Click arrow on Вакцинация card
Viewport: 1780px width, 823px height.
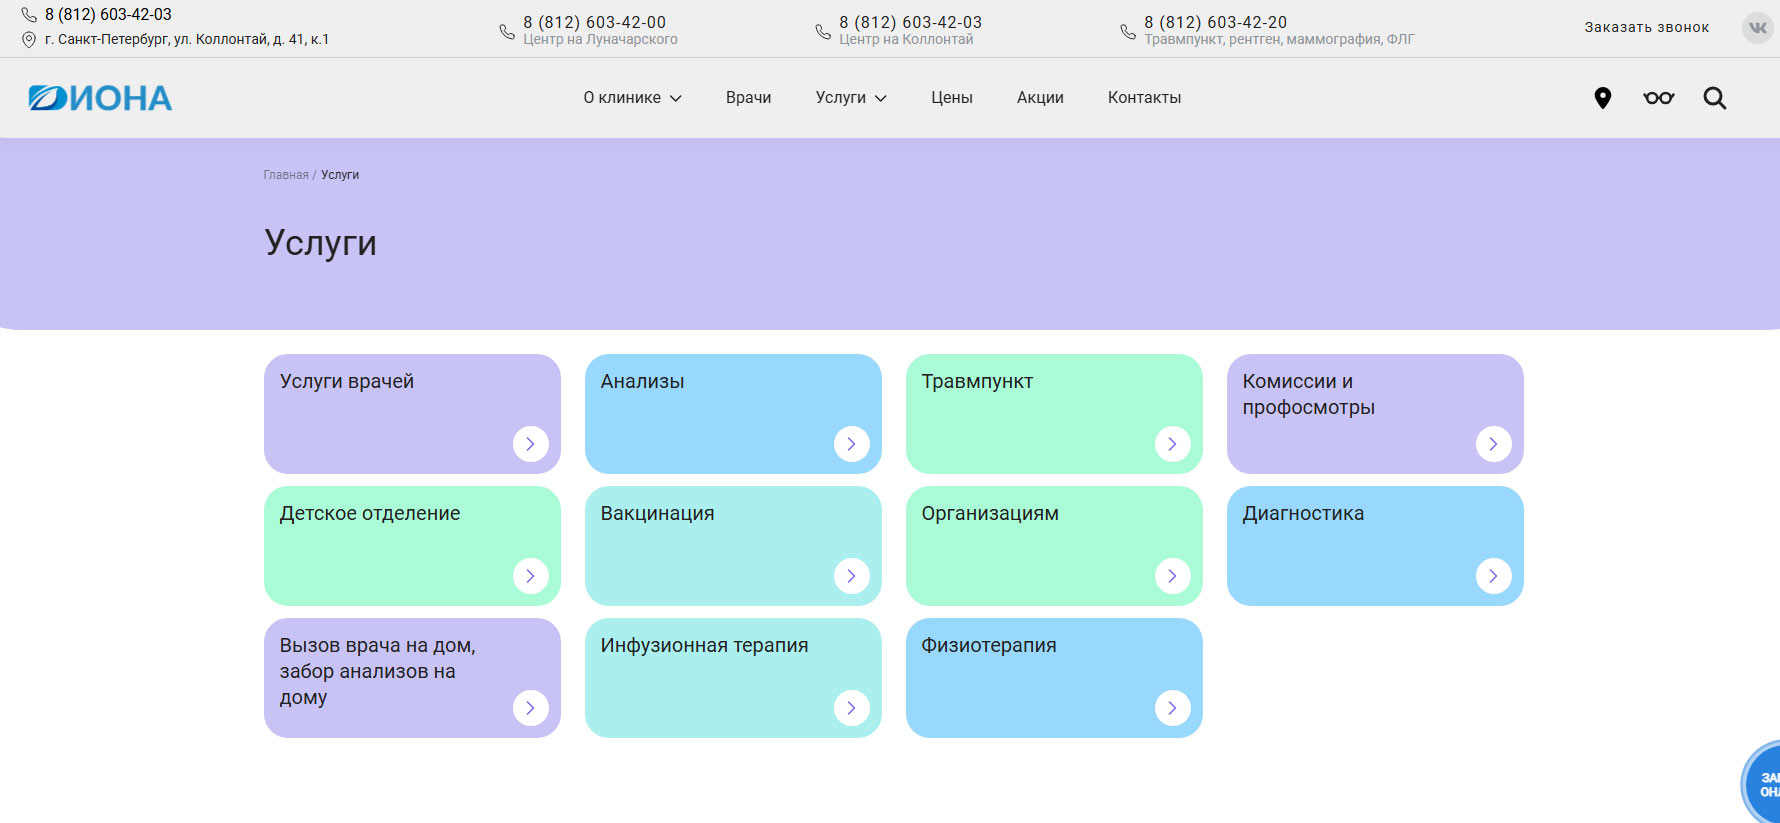(852, 576)
